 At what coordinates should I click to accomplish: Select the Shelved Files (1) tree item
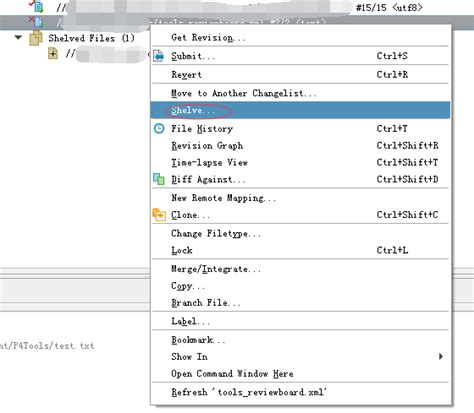tap(91, 38)
